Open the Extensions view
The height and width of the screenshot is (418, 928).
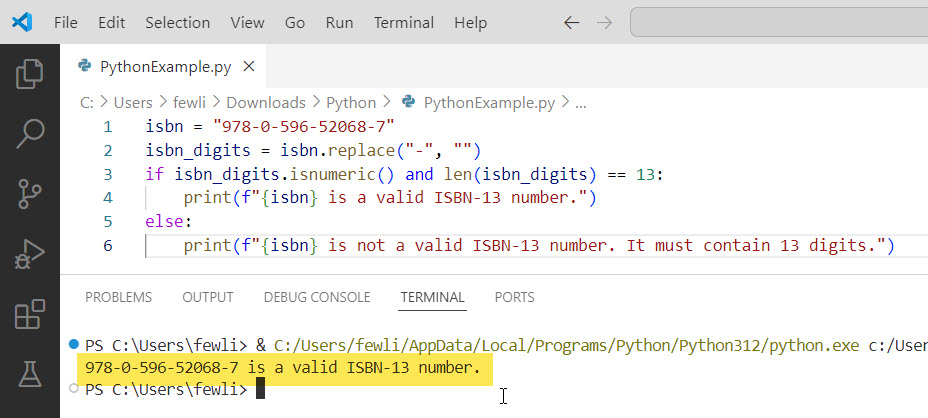click(x=30, y=314)
